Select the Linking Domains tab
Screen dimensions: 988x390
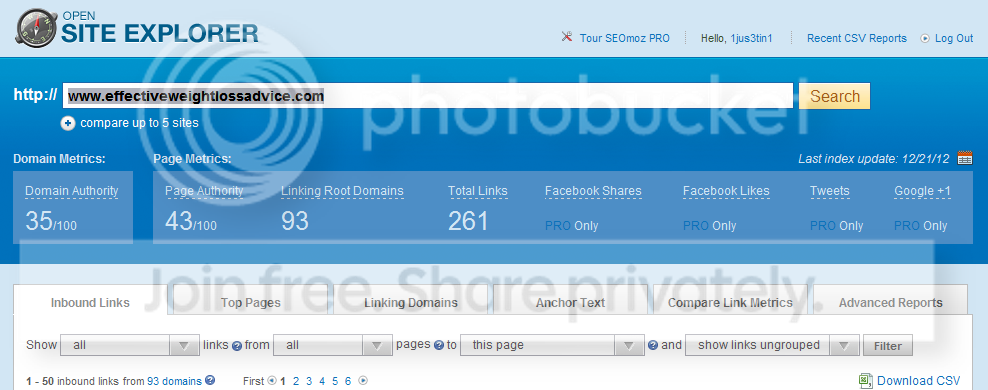click(411, 302)
